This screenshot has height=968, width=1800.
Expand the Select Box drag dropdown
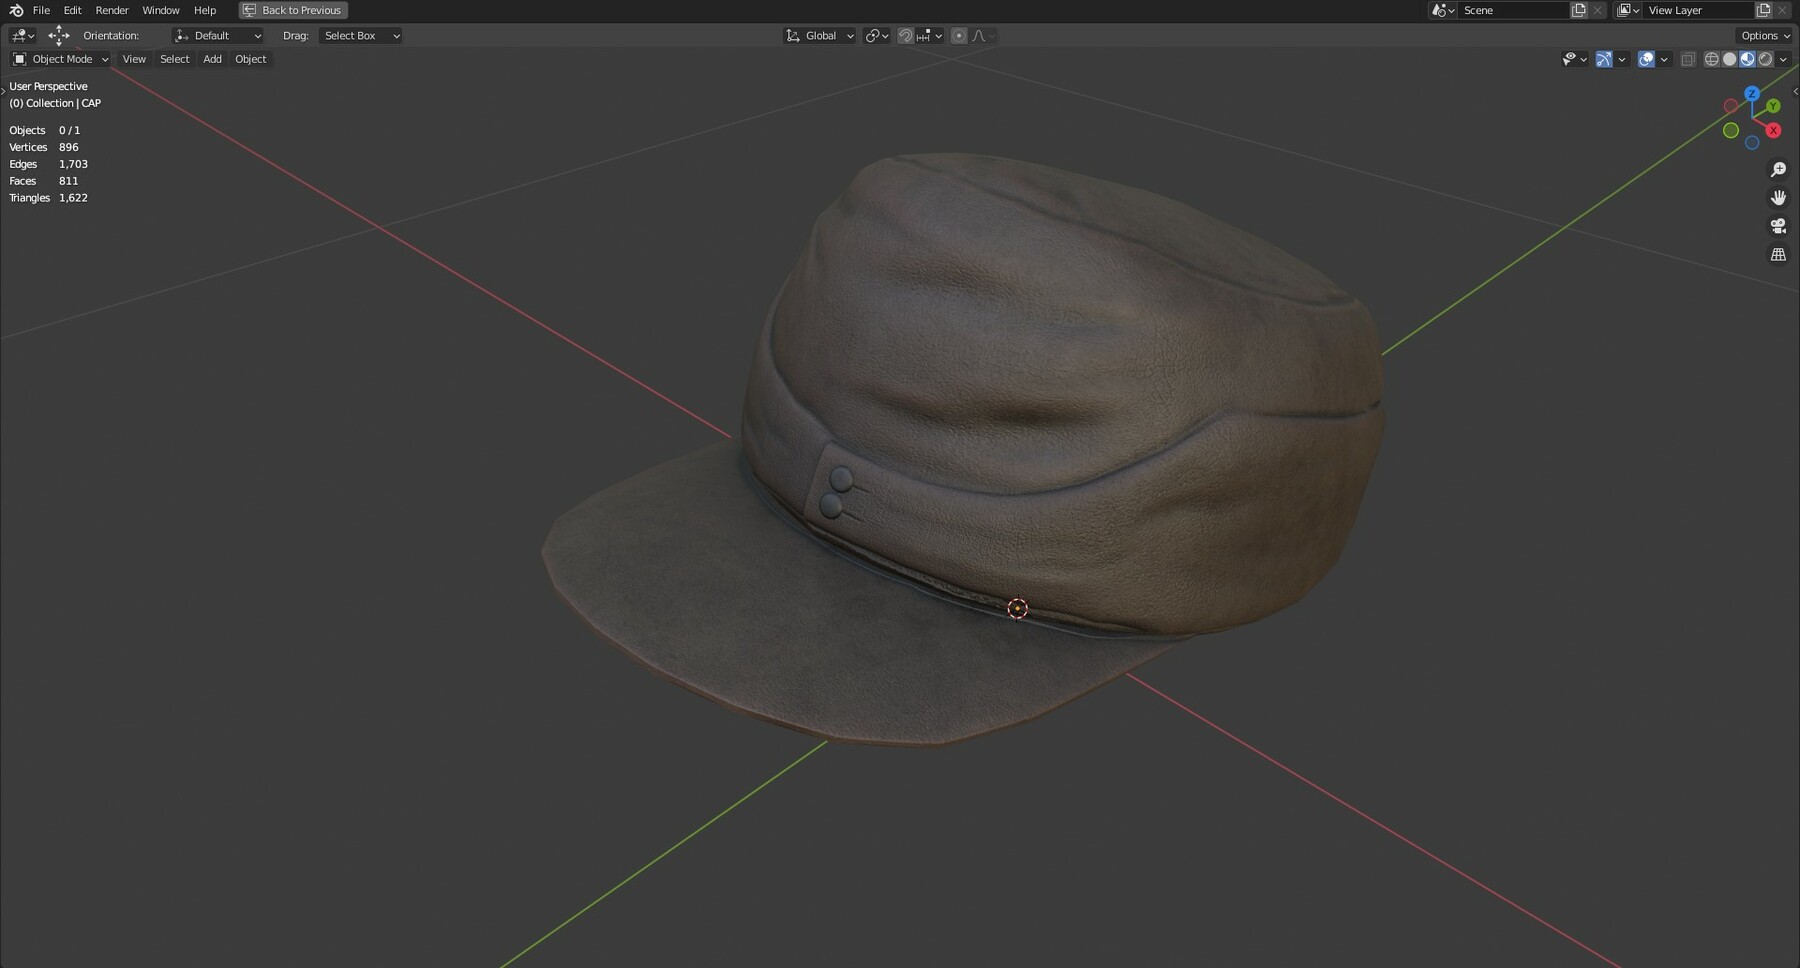(358, 35)
